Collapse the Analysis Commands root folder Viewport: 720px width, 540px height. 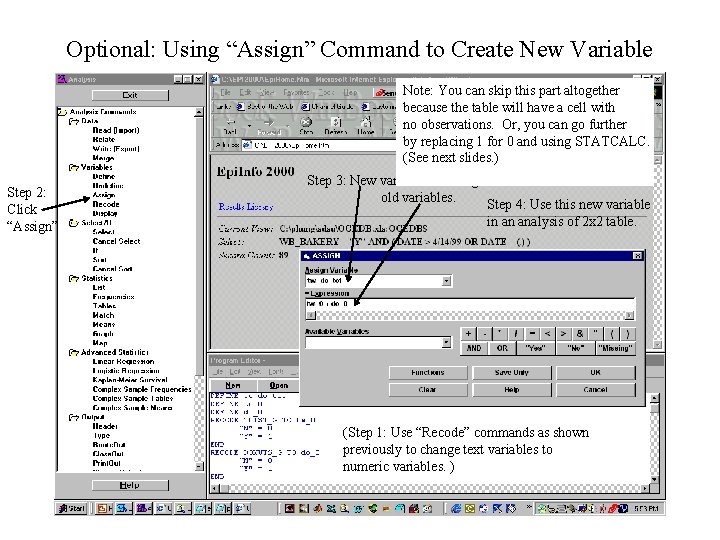click(62, 112)
